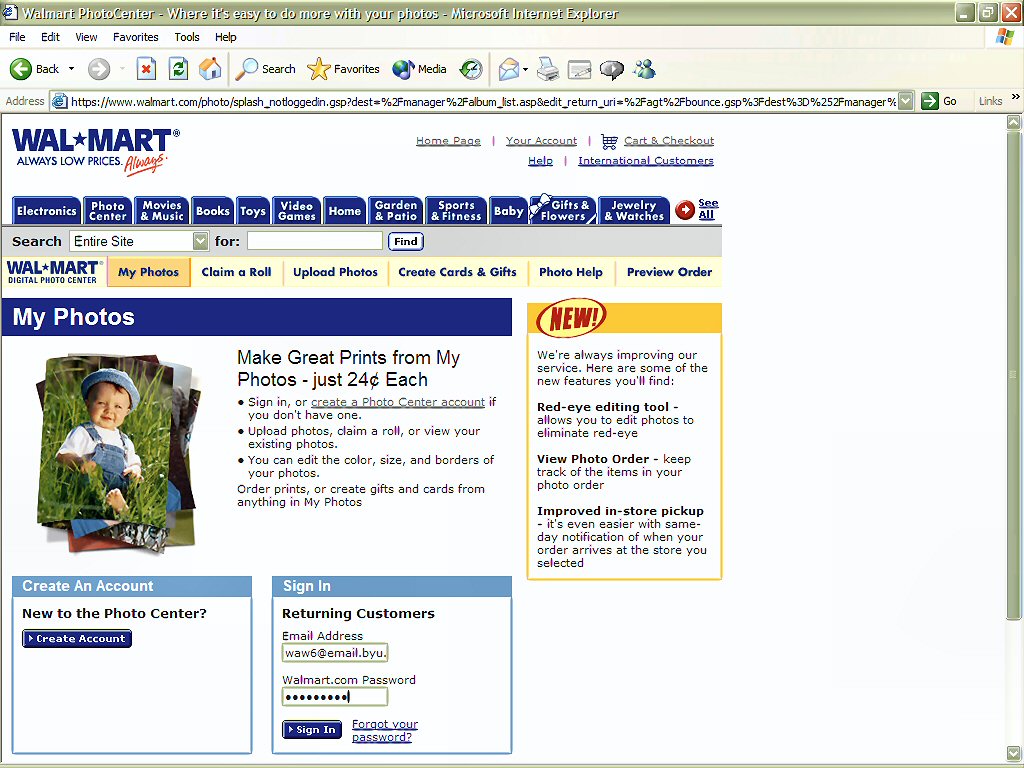Click the Email Address input field
1024x768 pixels.
point(335,652)
